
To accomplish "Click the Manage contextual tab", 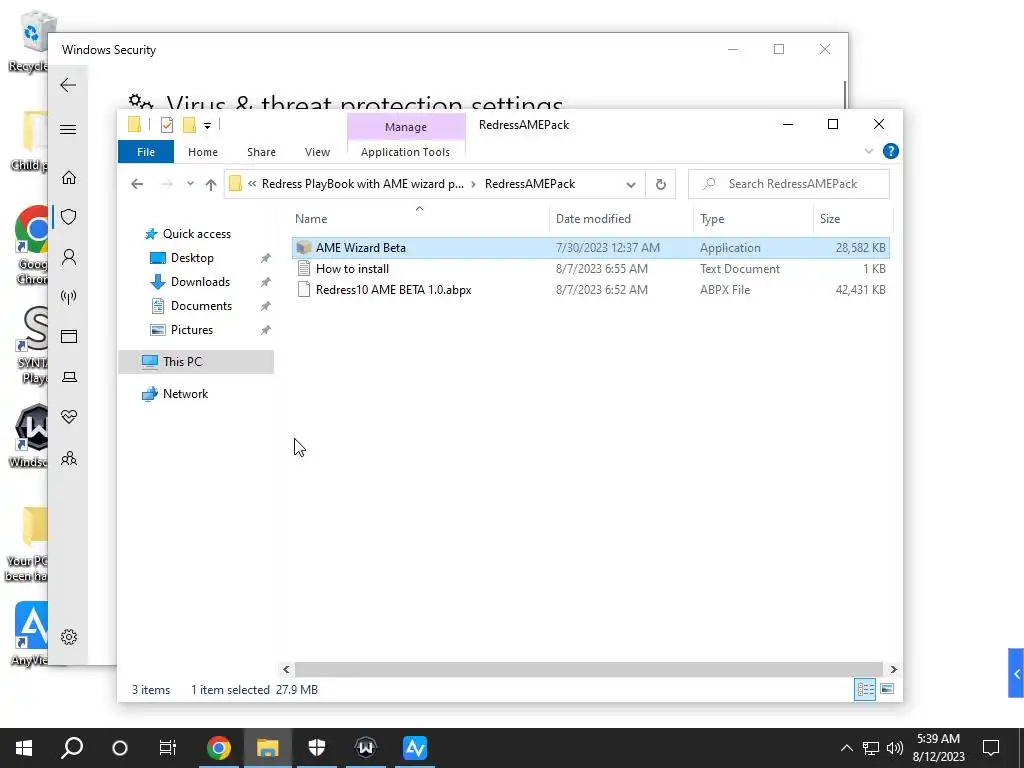I will (x=406, y=127).
